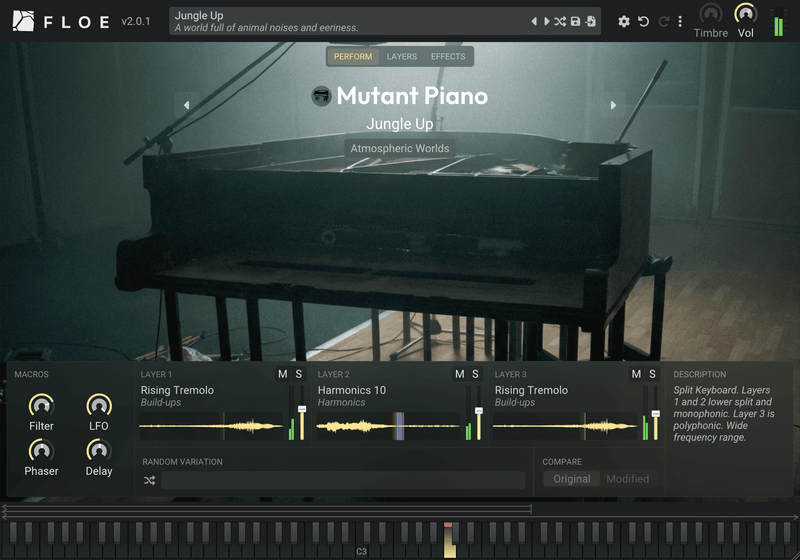Screen dimensions: 800x560
Task: Click the Random Variation shuffle icon
Action: pyautogui.click(x=149, y=480)
